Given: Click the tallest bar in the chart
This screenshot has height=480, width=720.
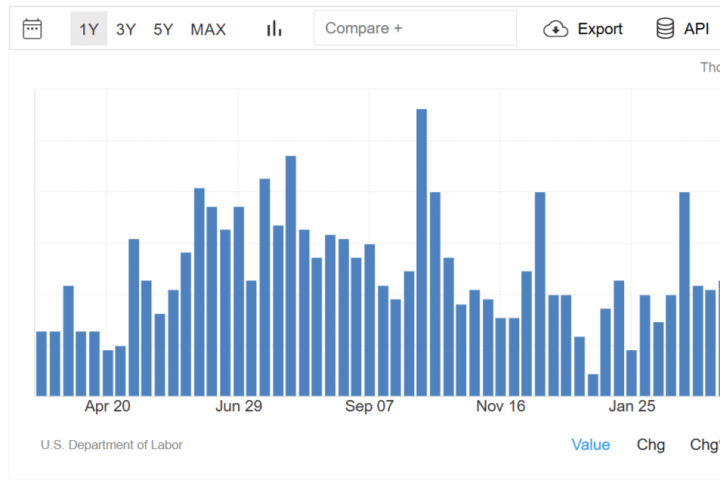Looking at the screenshot, I should coord(421,252).
